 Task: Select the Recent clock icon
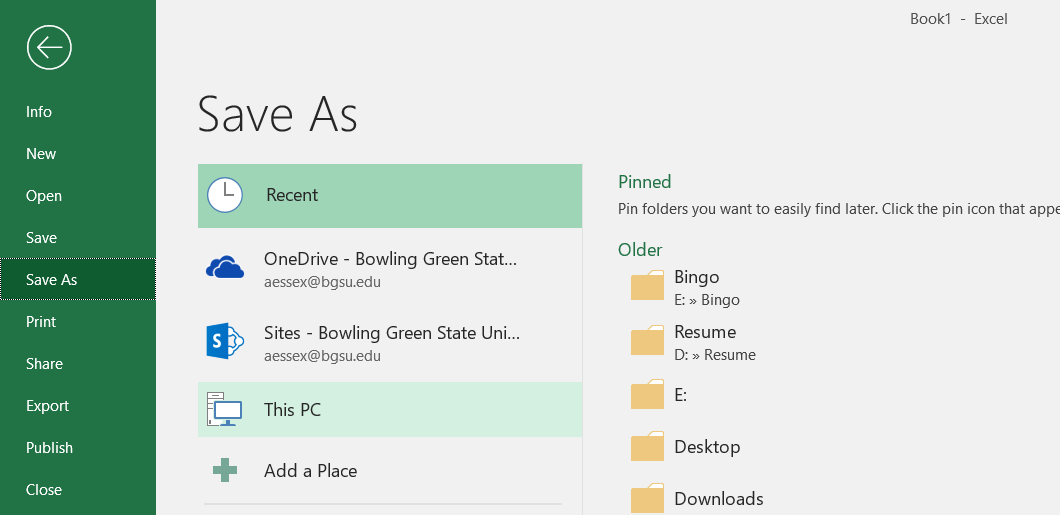click(x=225, y=195)
